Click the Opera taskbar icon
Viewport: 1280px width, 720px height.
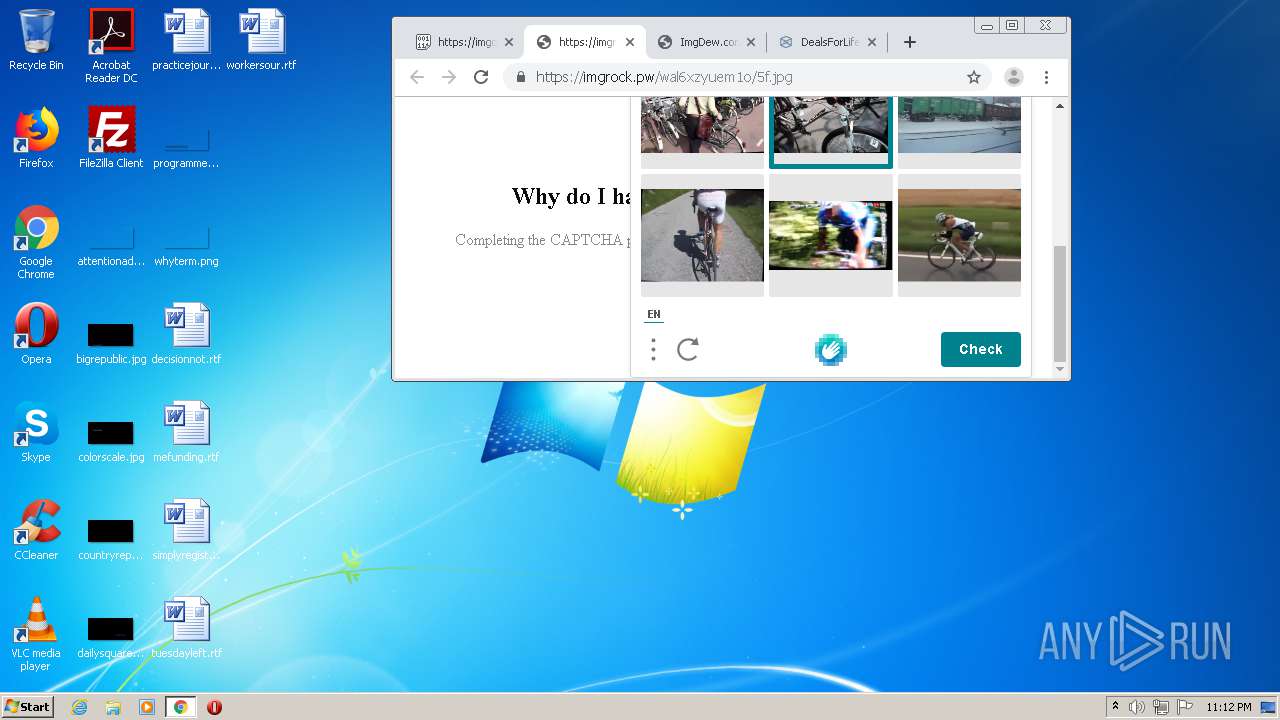coord(214,707)
